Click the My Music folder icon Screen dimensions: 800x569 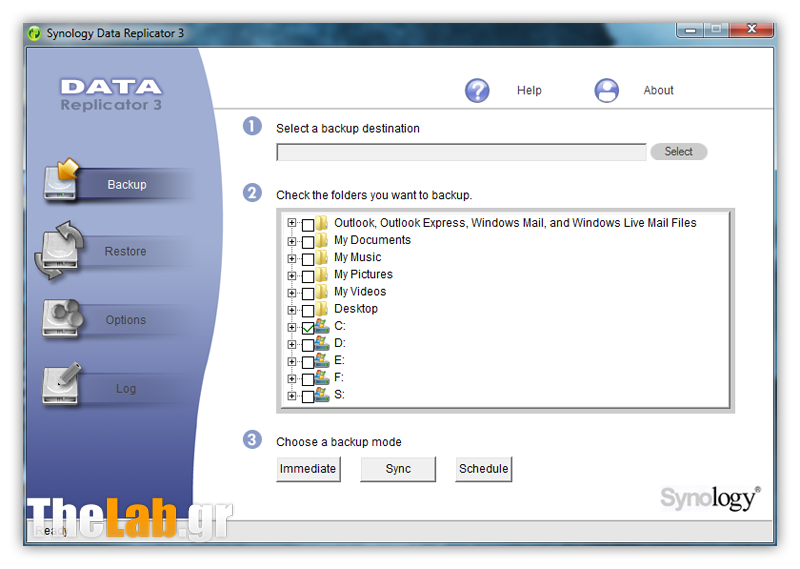322,257
